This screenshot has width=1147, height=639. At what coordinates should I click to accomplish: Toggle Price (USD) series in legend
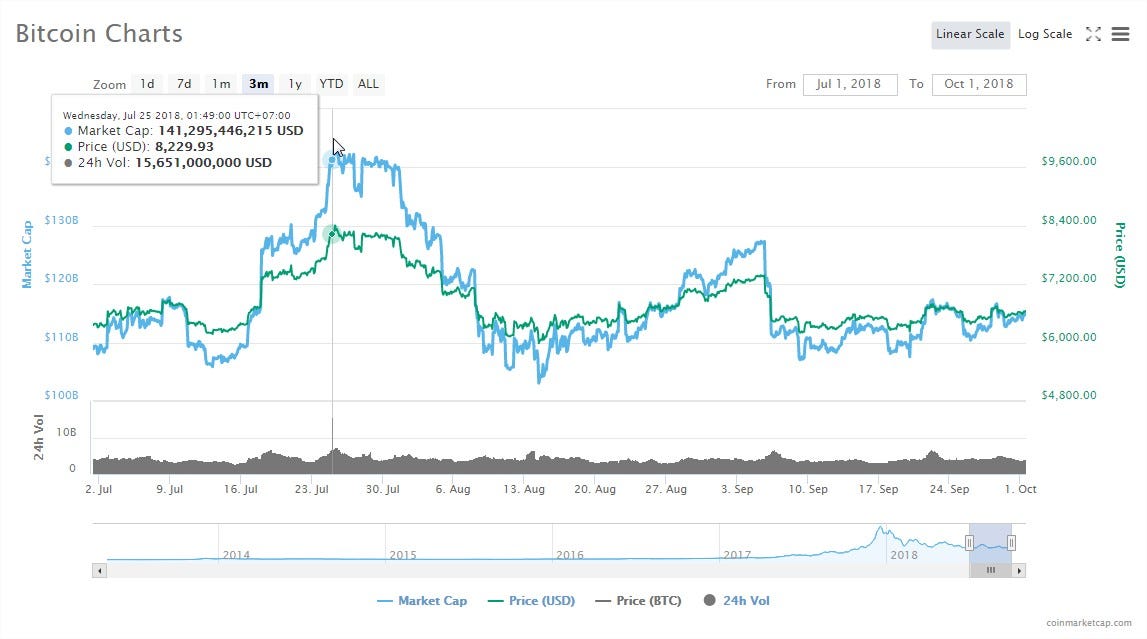tap(532, 601)
